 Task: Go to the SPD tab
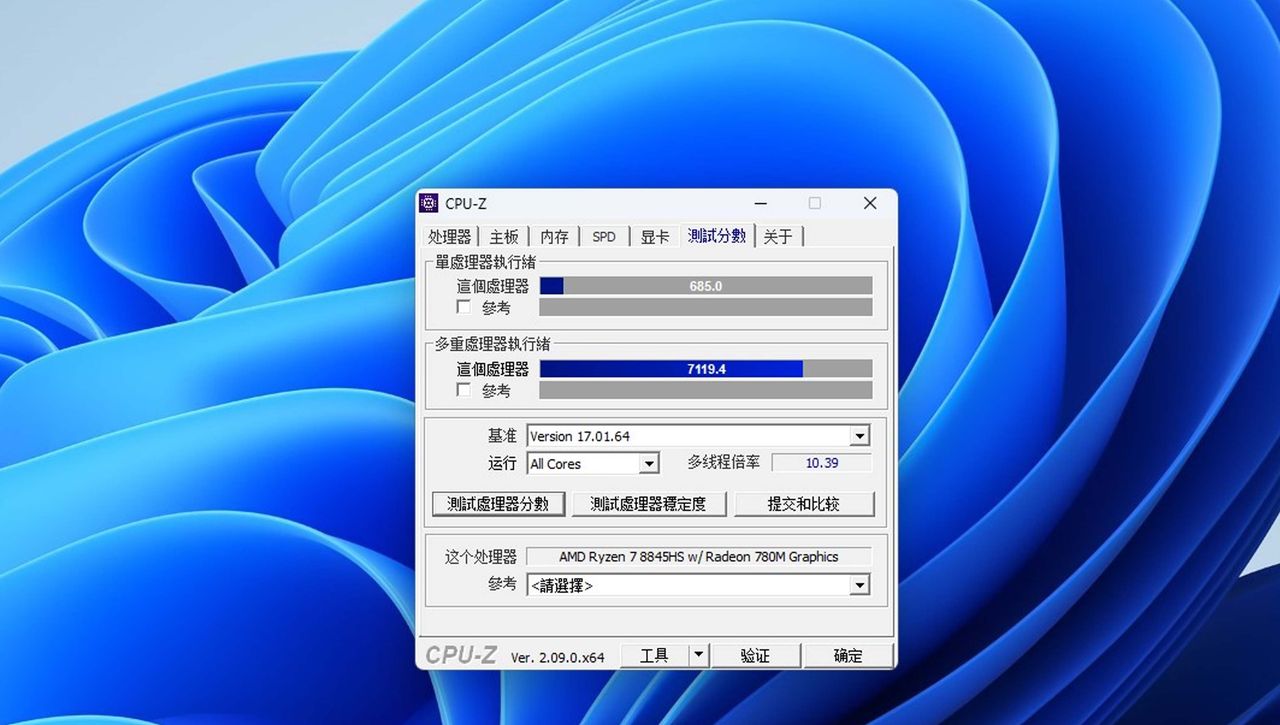tap(604, 236)
